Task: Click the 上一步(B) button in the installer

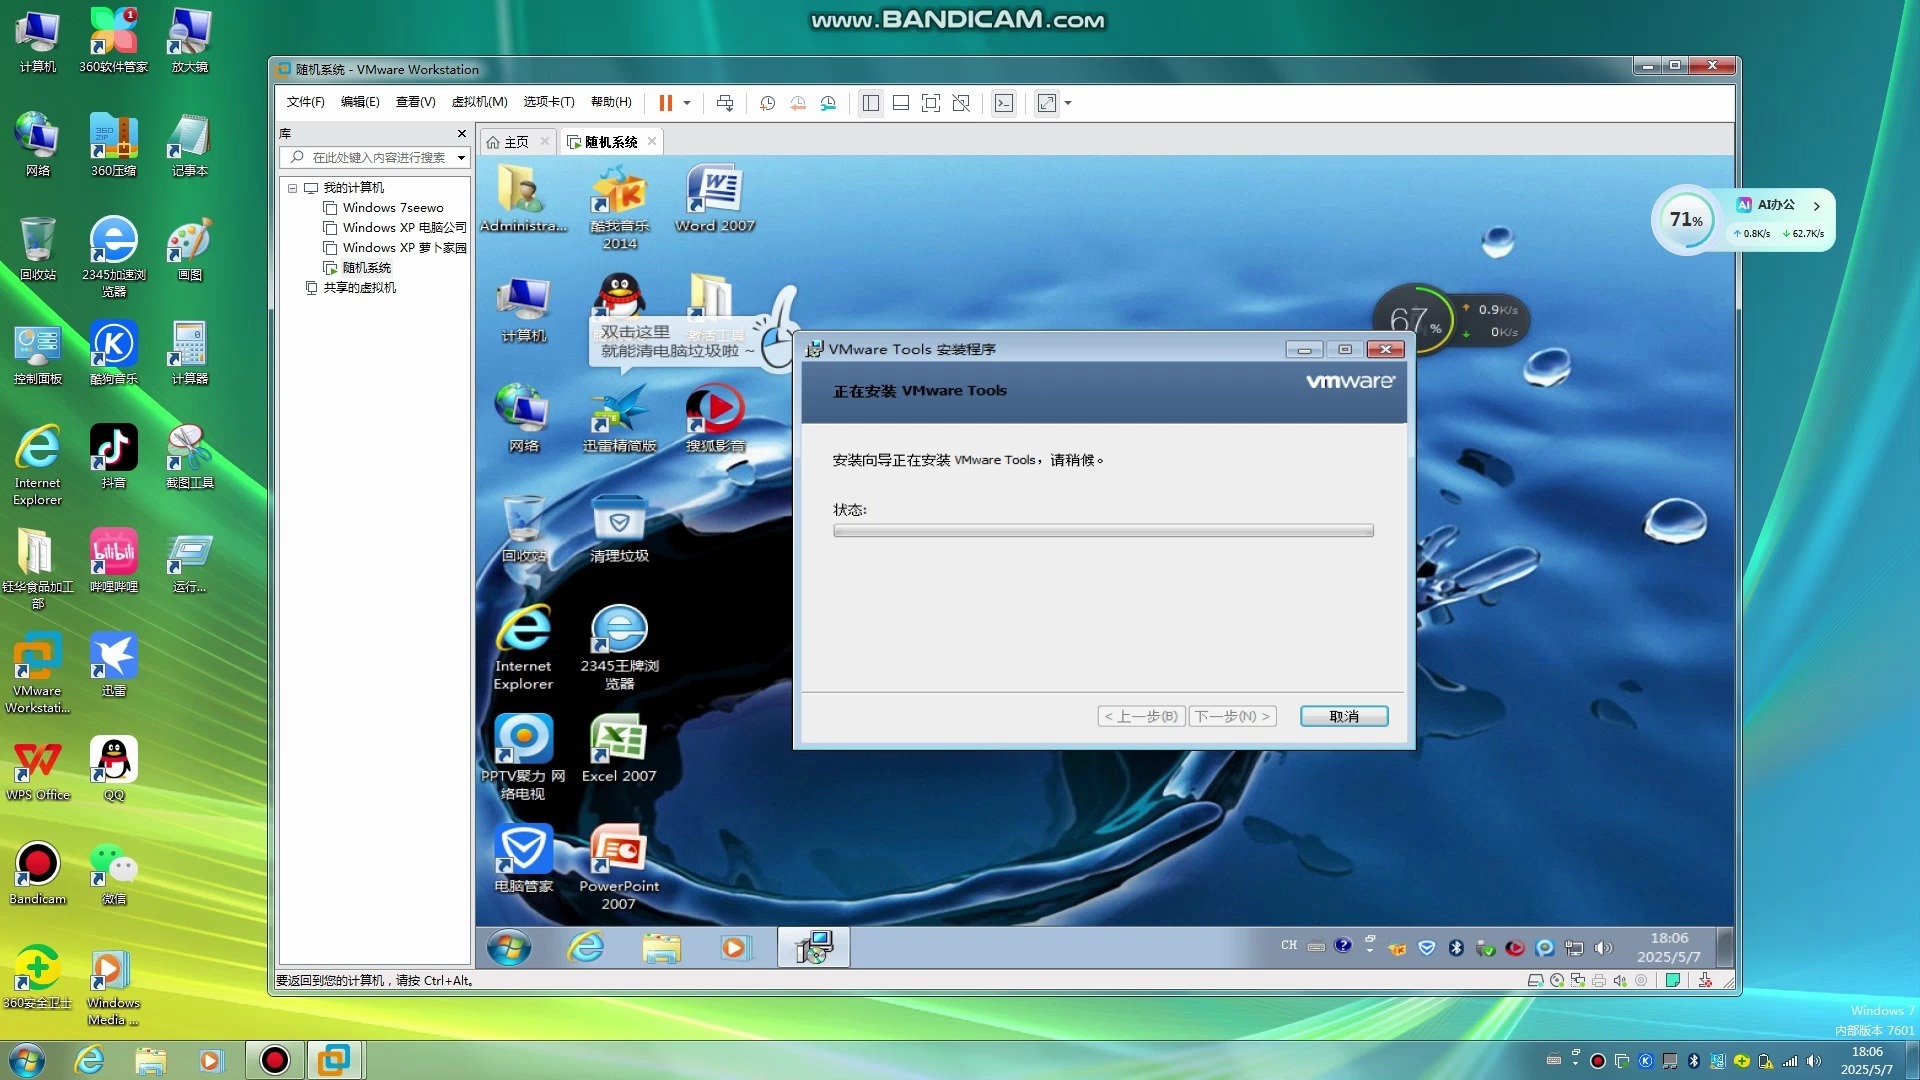Action: [1140, 716]
